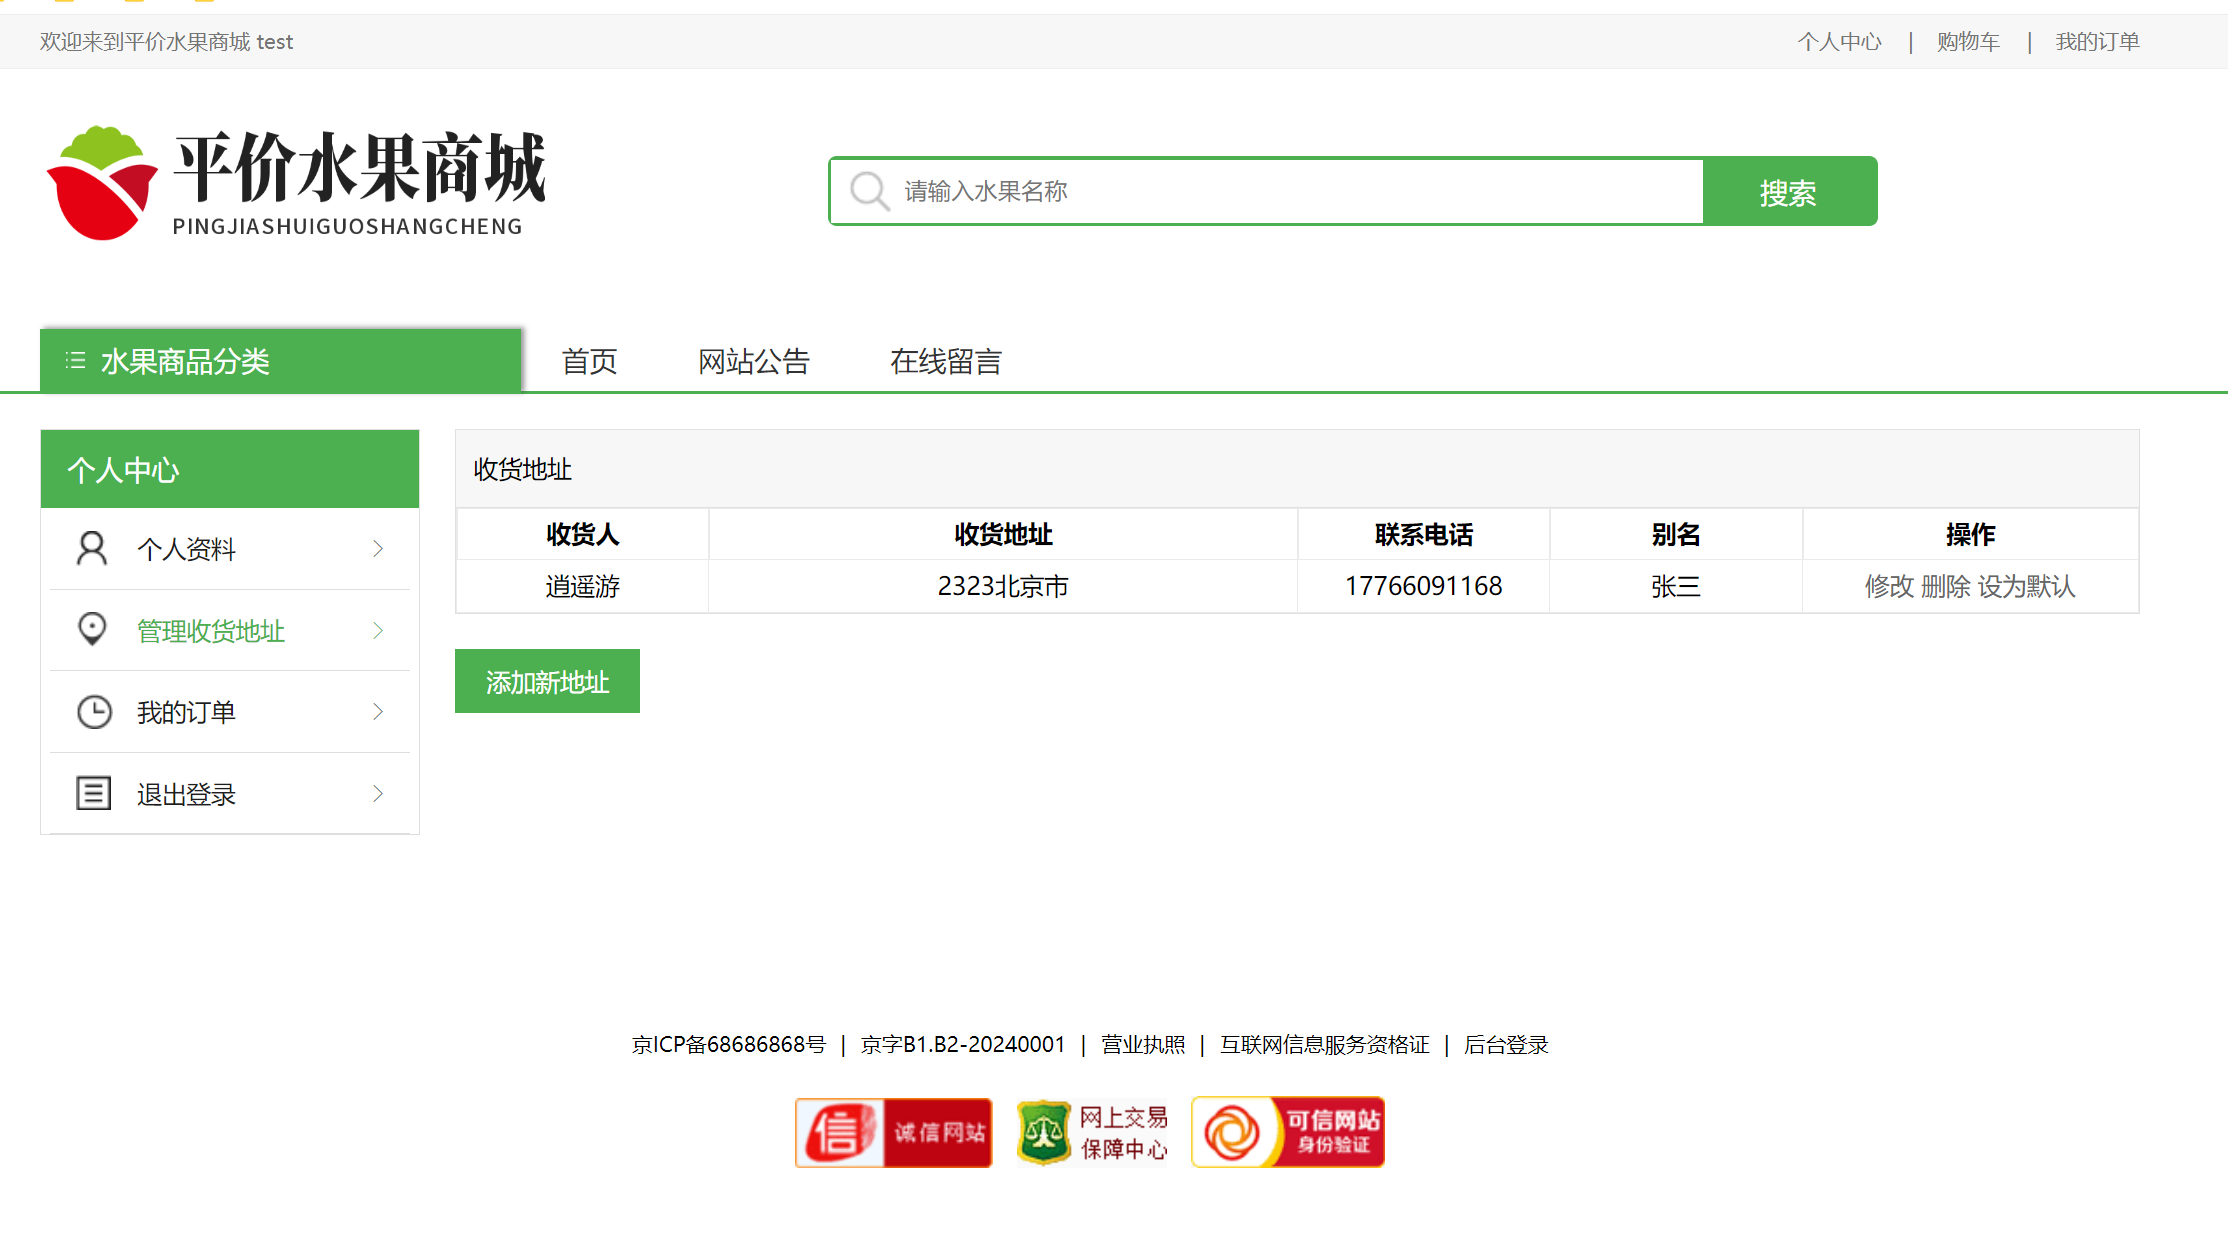Click the chevron arrow on 我的订单 row
Screen dimensions: 2228x1237
pos(378,711)
